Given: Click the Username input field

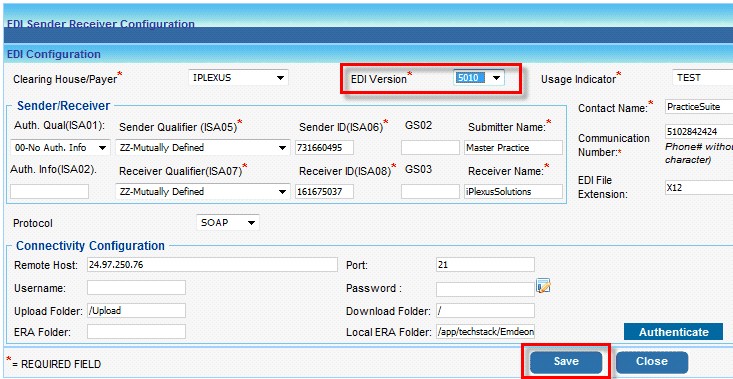Looking at the screenshot, I should coord(137,288).
